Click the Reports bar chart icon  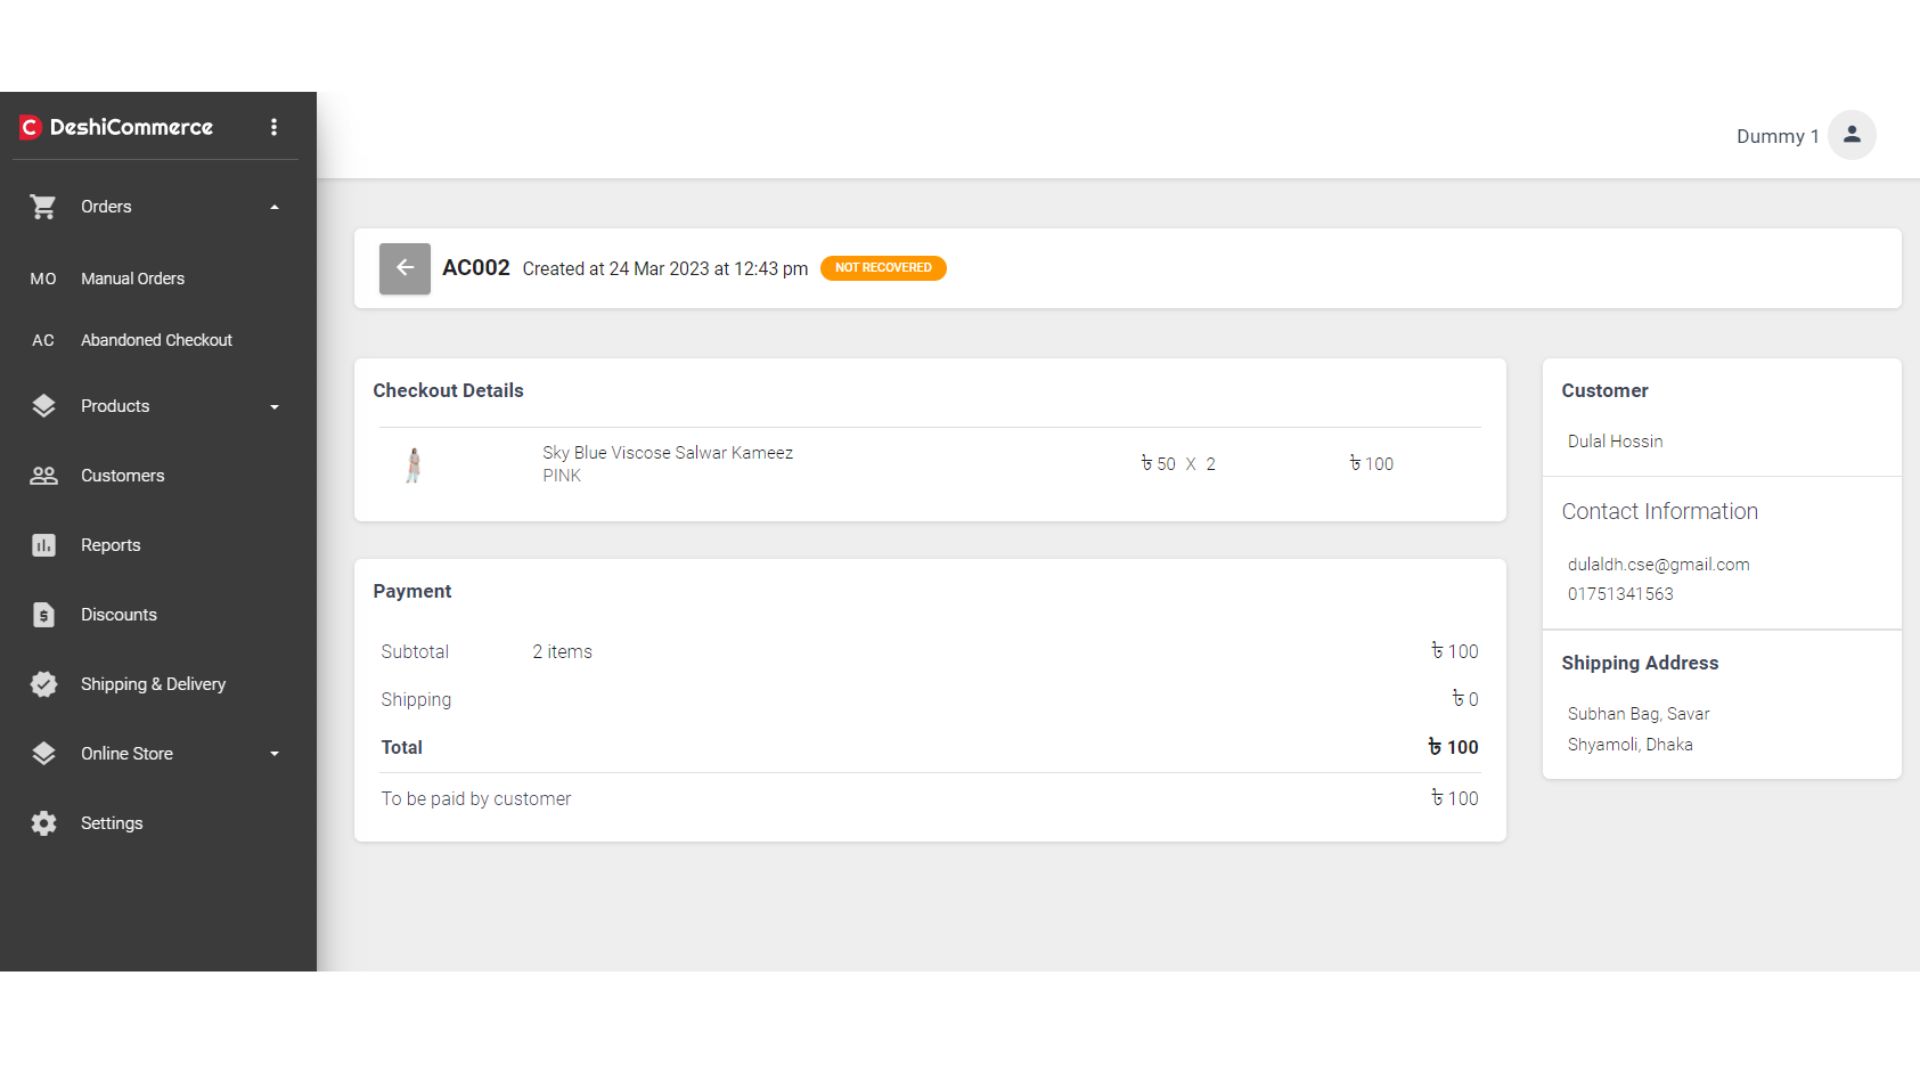click(43, 545)
